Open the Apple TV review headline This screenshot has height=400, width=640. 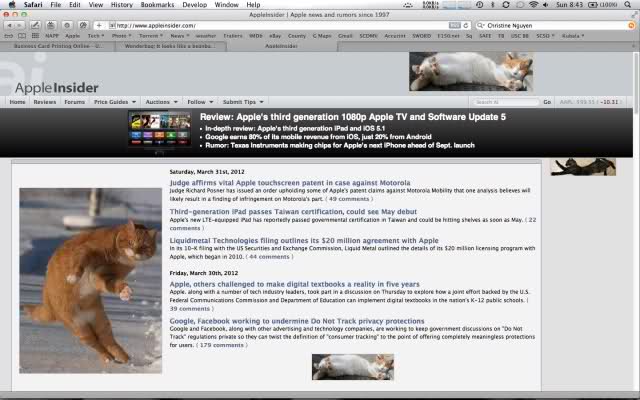353,117
